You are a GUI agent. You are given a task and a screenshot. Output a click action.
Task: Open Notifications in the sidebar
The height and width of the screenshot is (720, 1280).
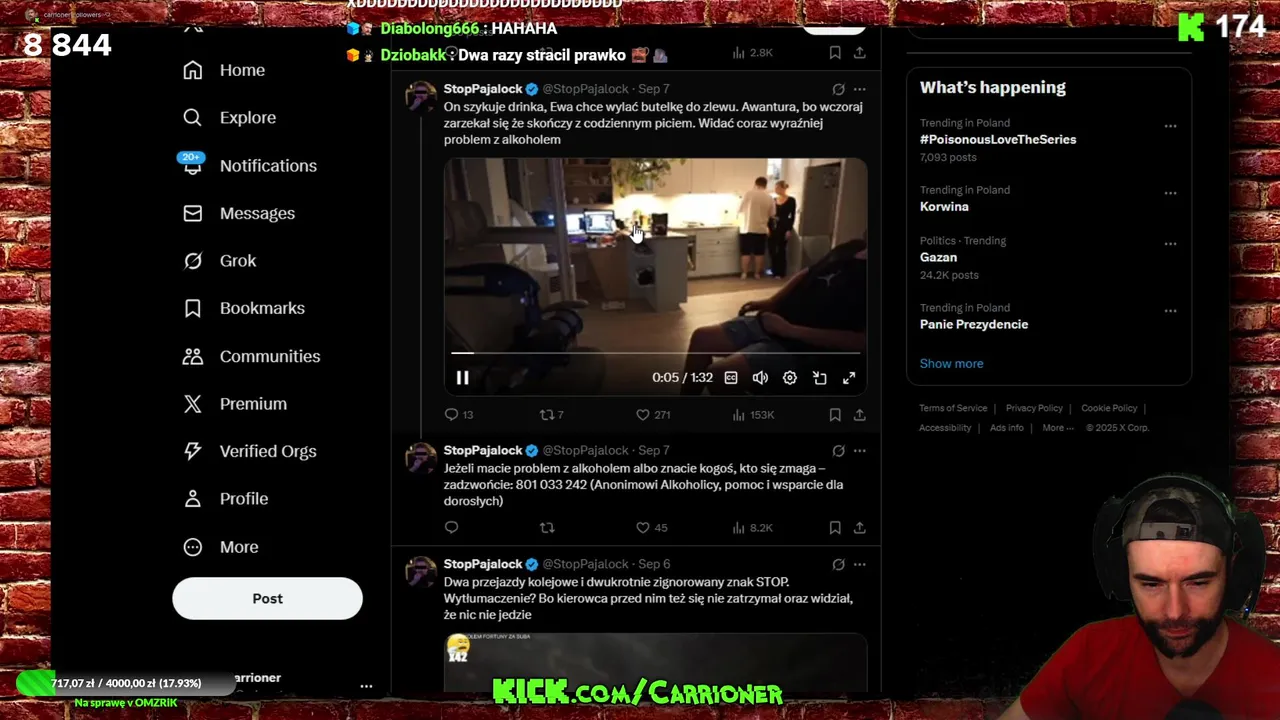pyautogui.click(x=249, y=166)
